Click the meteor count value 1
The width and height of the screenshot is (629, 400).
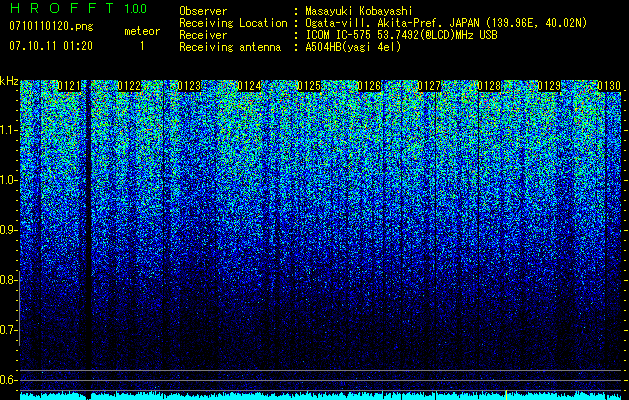coord(142,46)
